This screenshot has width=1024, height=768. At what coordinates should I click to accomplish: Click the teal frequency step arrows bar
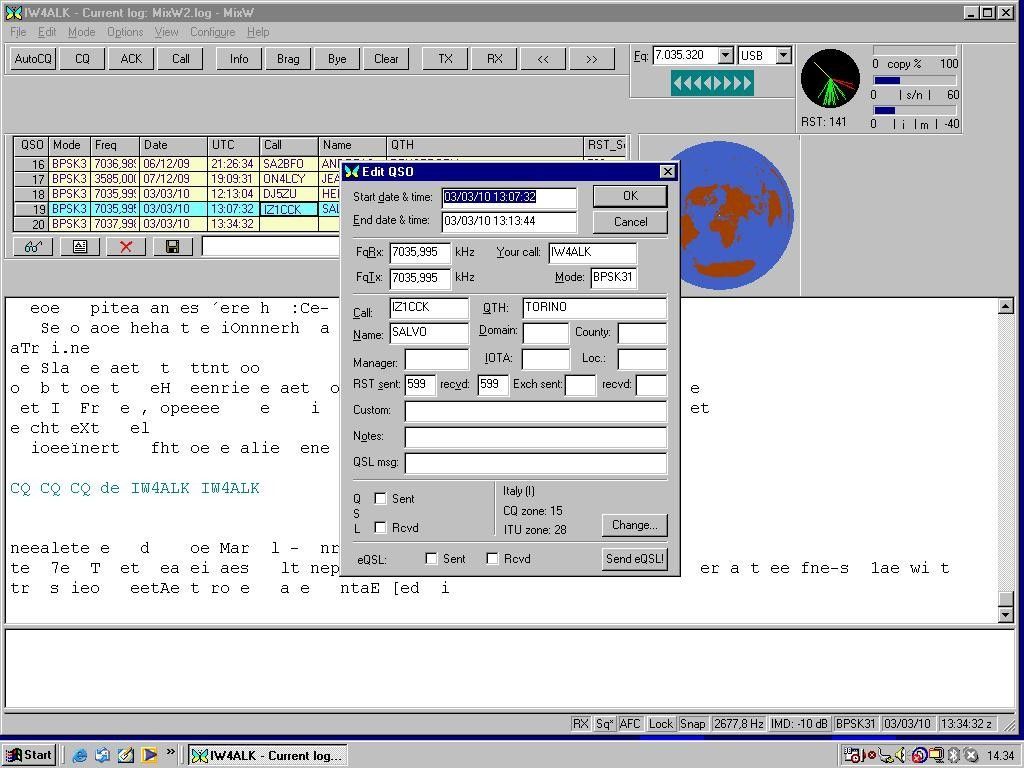(712, 83)
